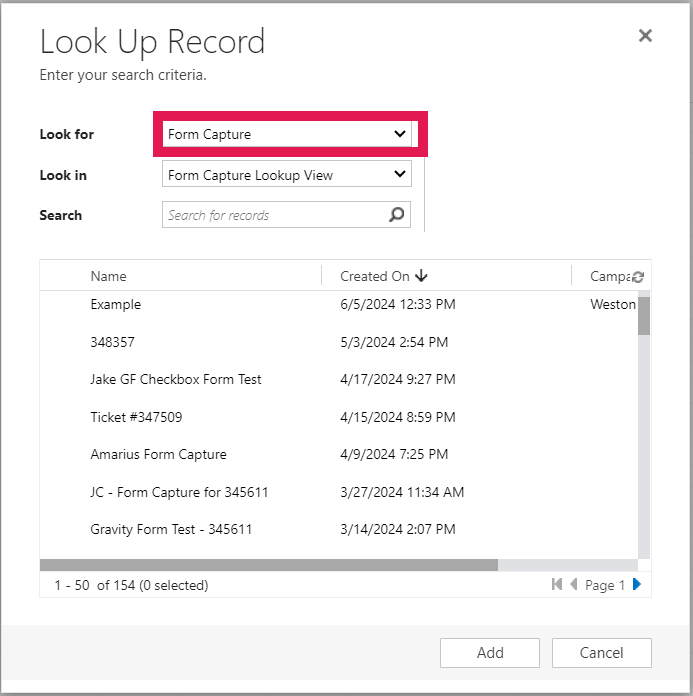Sort by the Created On column header
The height and width of the screenshot is (696, 693).
click(375, 276)
